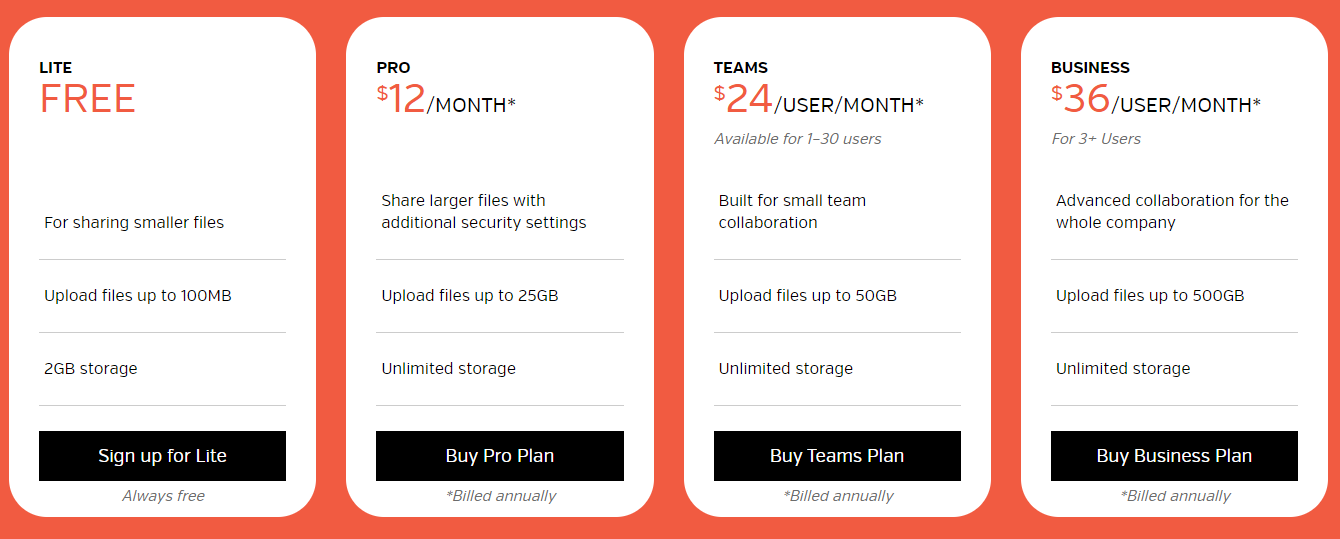The image size is (1340, 539).
Task: Click the 'Always free' caption
Action: pos(163,496)
